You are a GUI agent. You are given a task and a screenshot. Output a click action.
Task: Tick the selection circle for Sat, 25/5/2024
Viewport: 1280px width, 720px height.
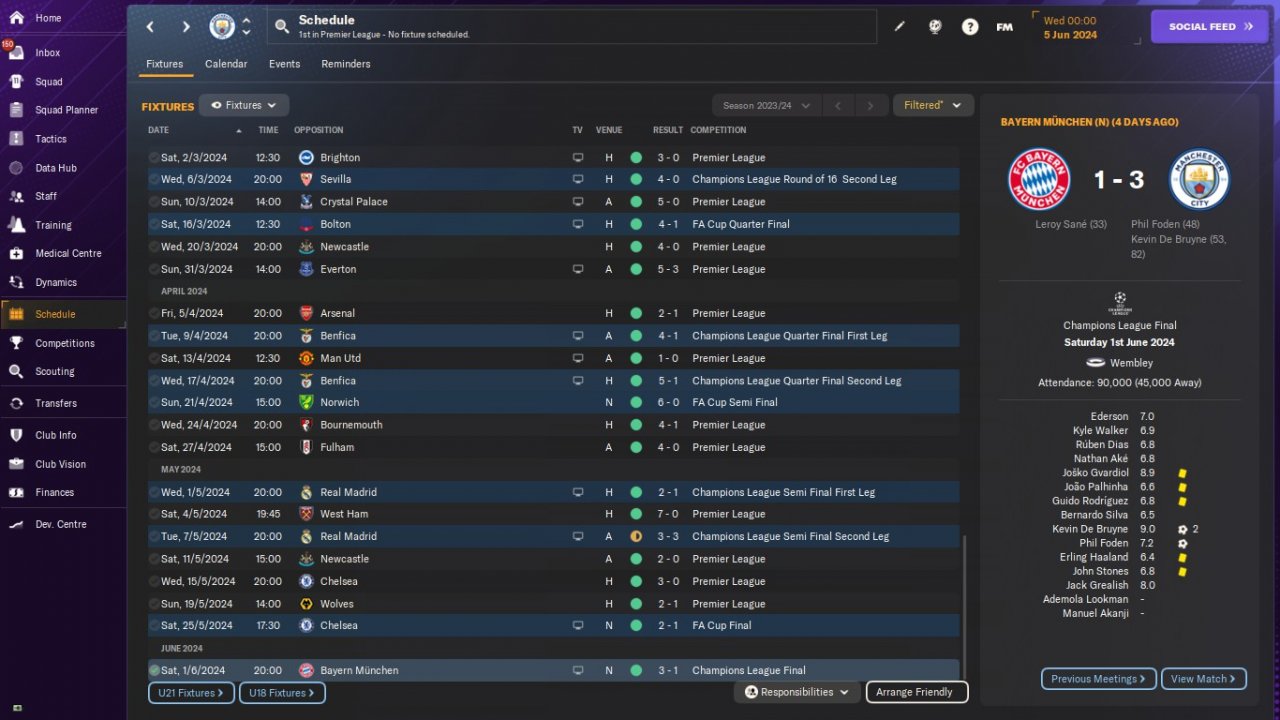point(154,626)
